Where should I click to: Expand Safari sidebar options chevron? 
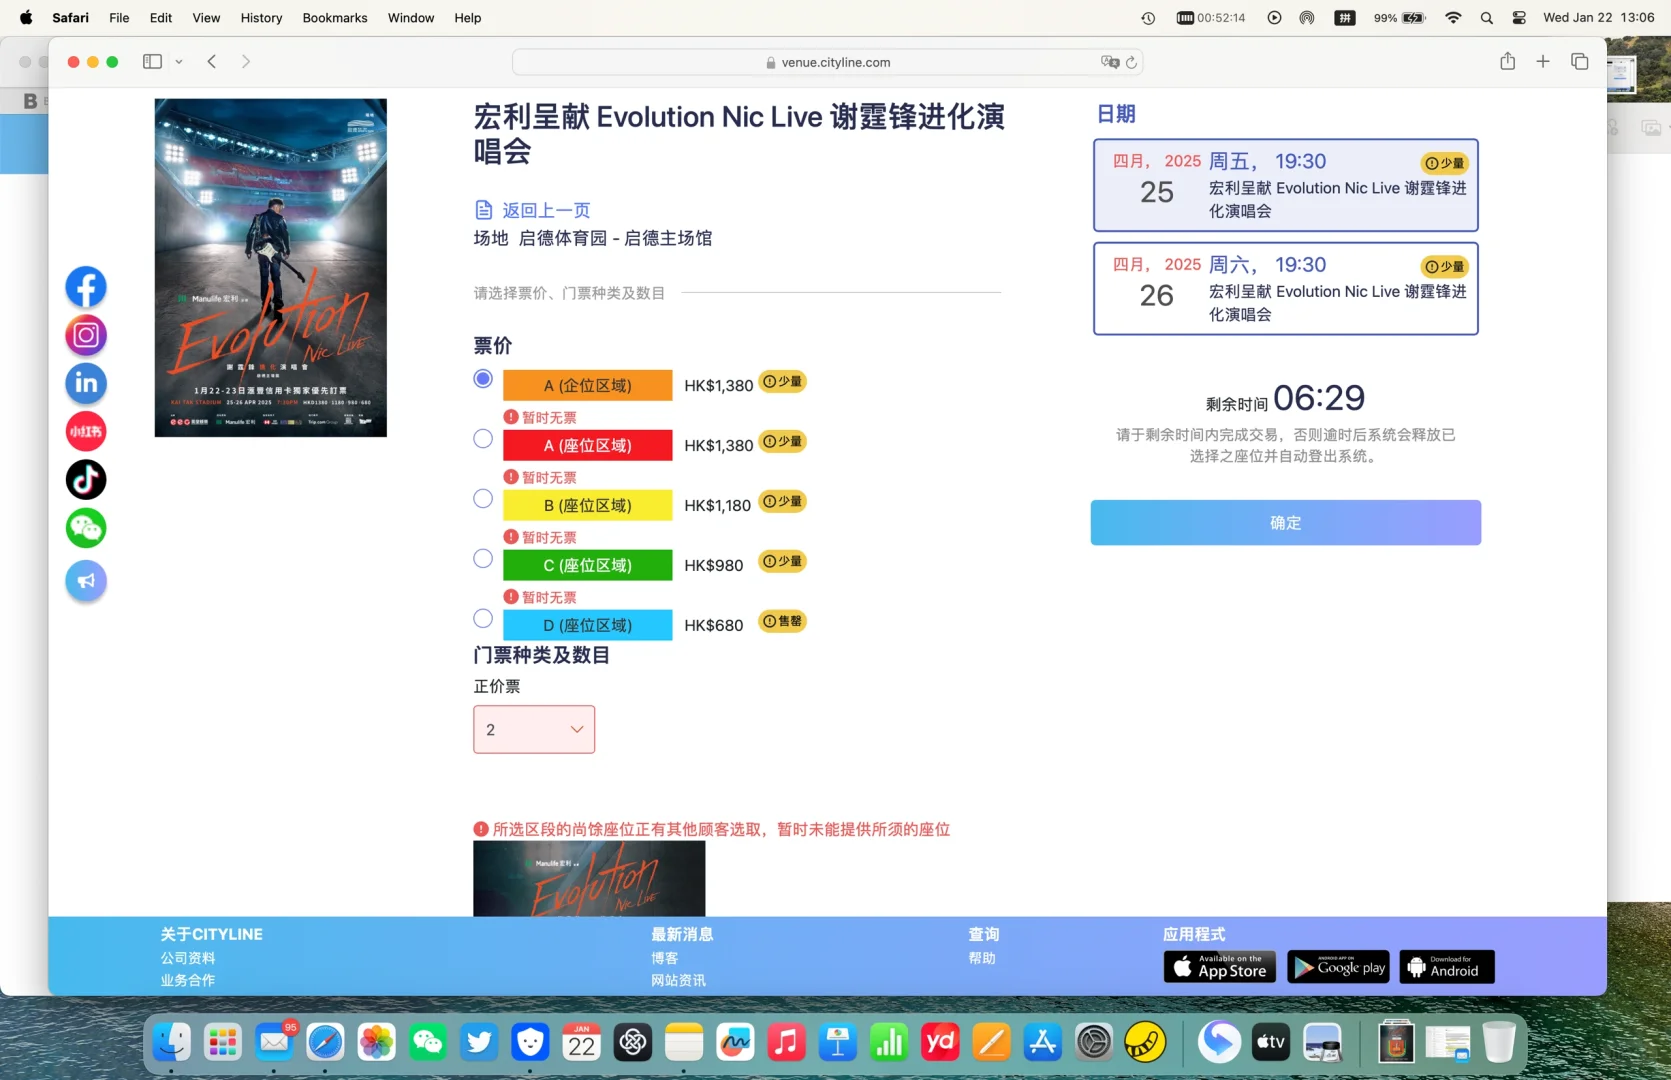(x=179, y=62)
